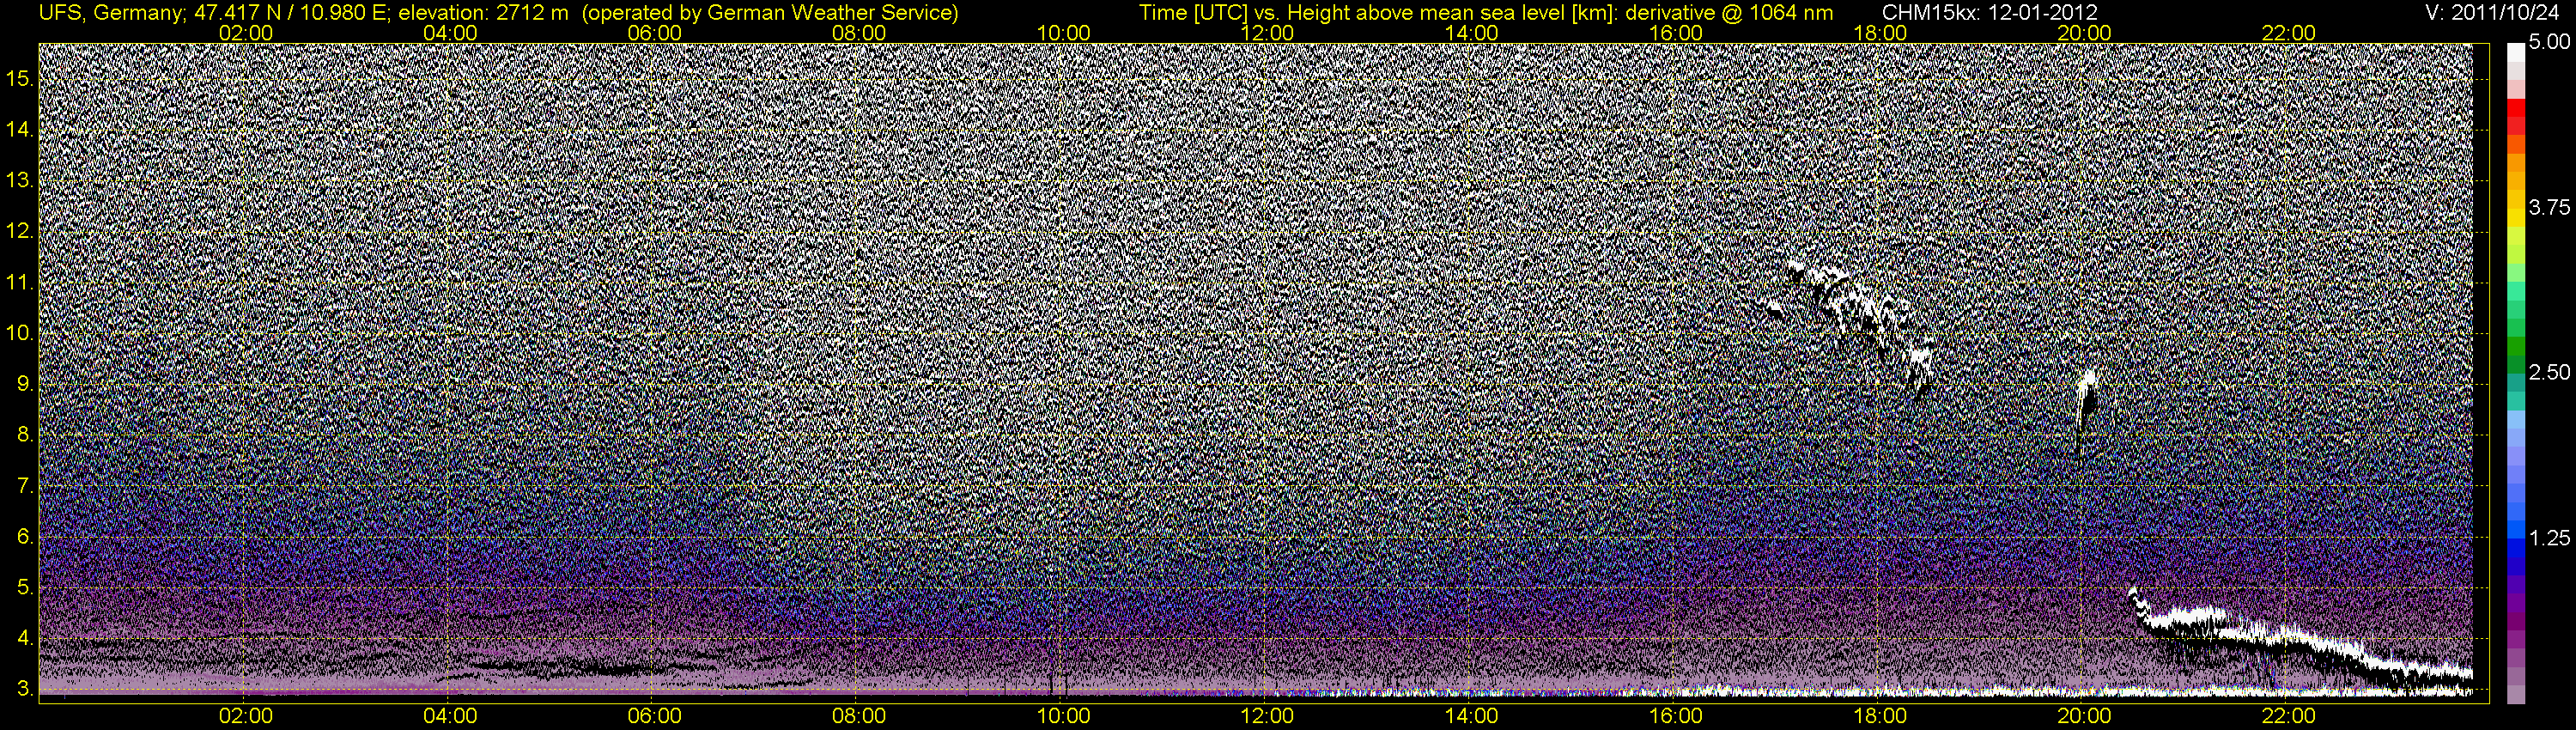Click the top time axis label 02:00
Screen dimensions: 2576x730
[x=246, y=33]
